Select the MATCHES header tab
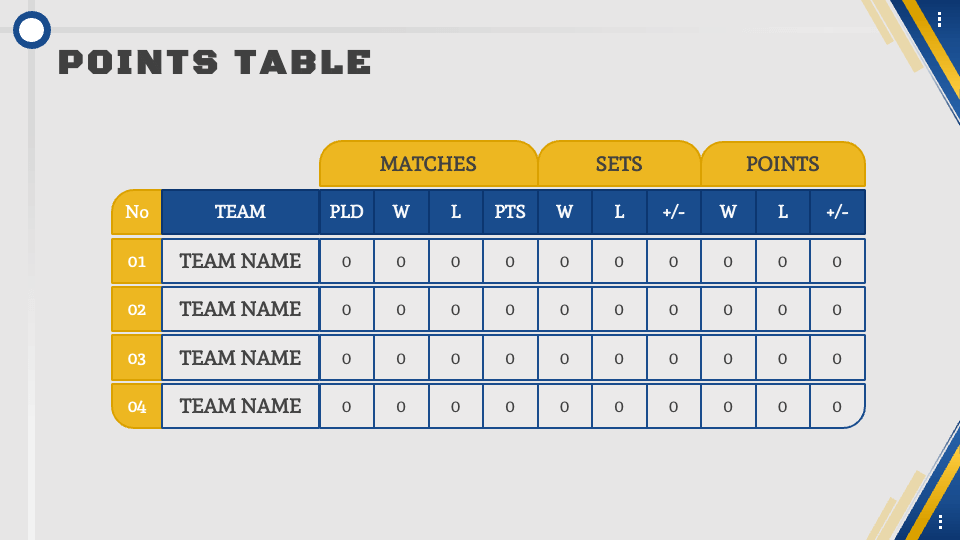 pyautogui.click(x=429, y=163)
